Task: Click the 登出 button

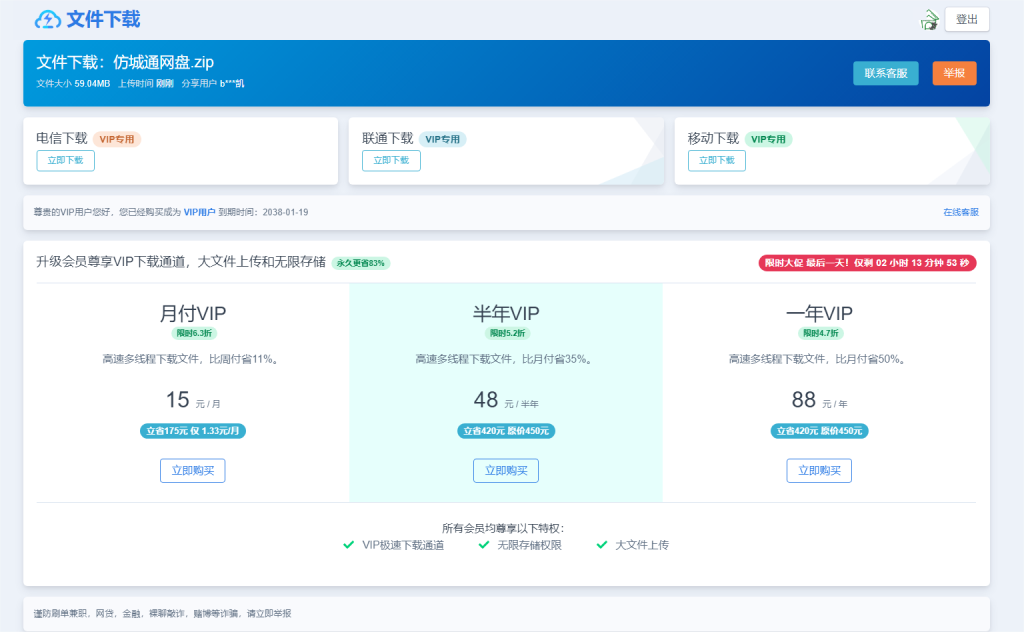Action: pos(966,19)
